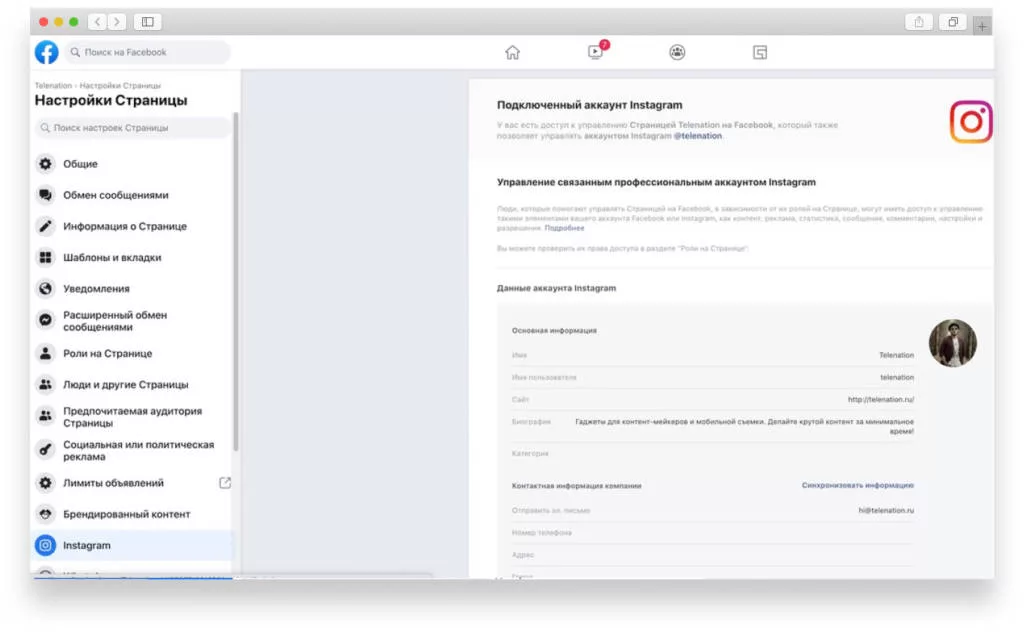Open the Pages feed icon in top navigation
1024x632 pixels.
point(760,52)
